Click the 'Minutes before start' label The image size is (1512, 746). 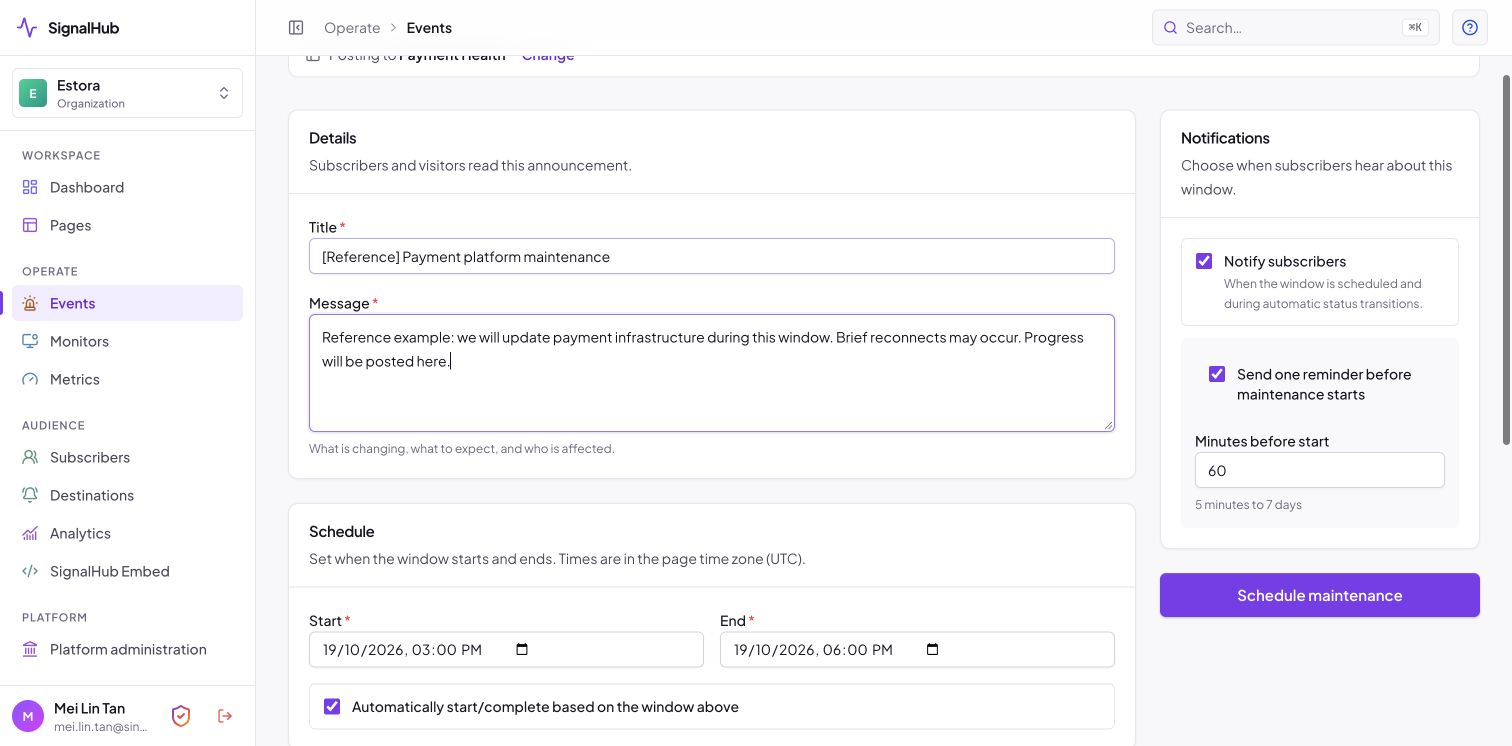1262,441
